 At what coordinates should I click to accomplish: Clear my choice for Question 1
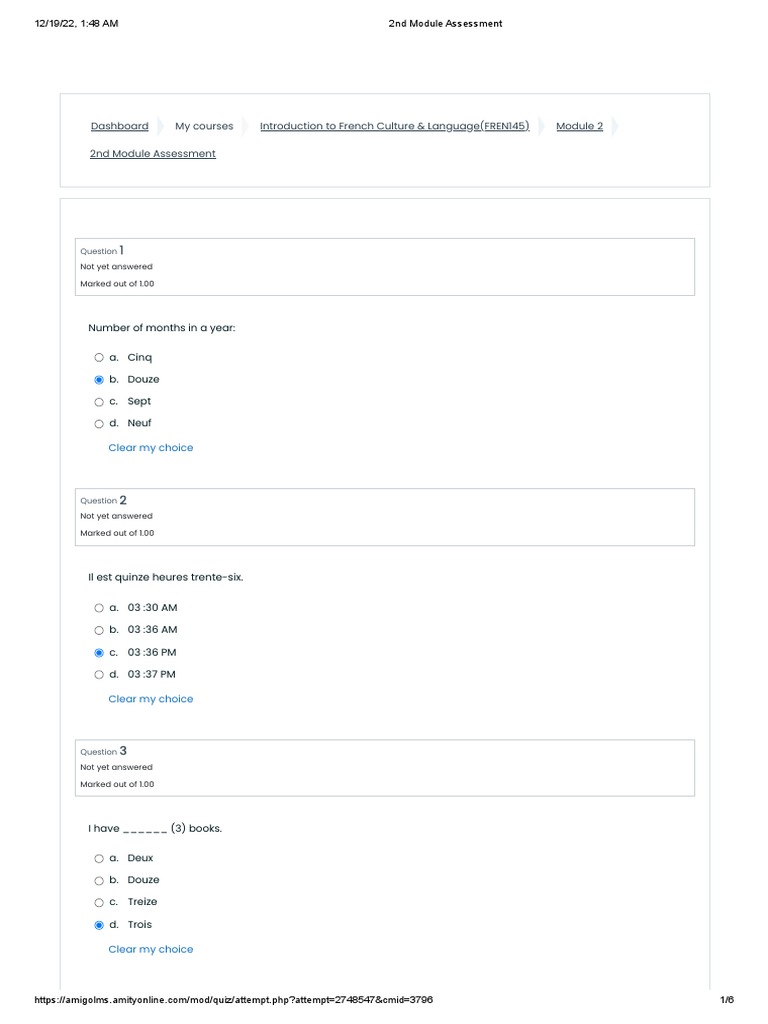151,448
